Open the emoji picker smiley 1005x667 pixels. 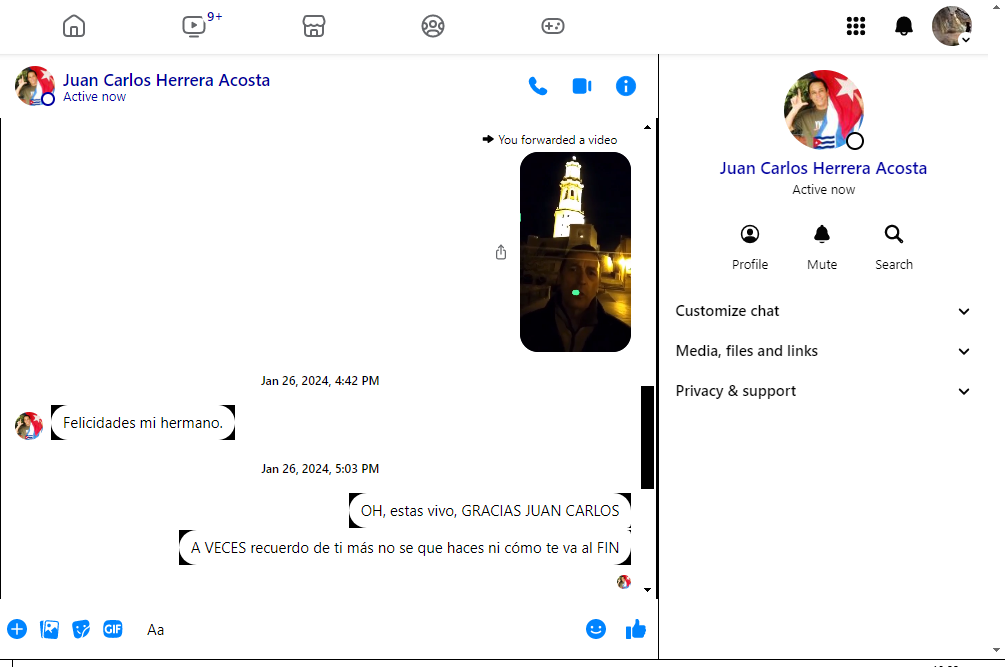[595, 629]
